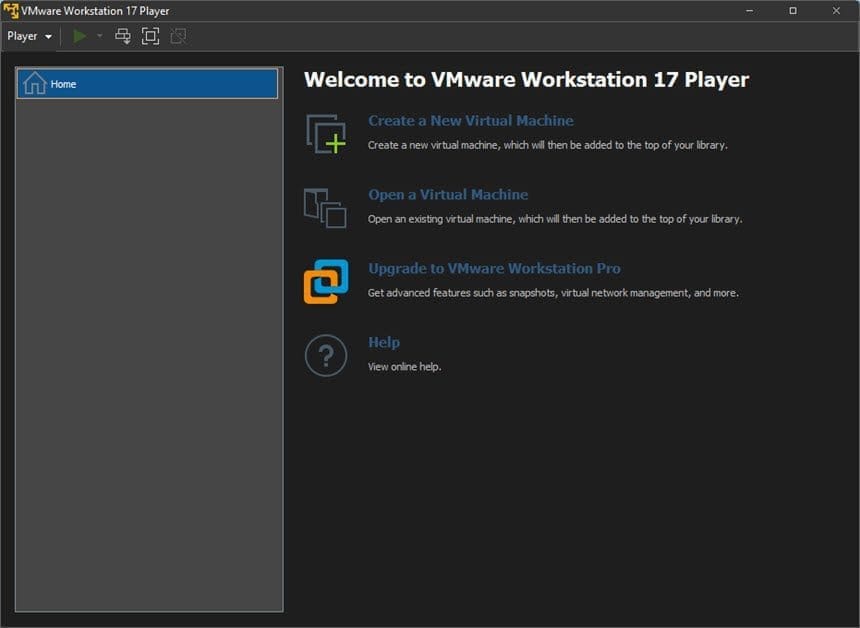Expand the power options arrow beside play
This screenshot has height=628, width=860.
99,36
